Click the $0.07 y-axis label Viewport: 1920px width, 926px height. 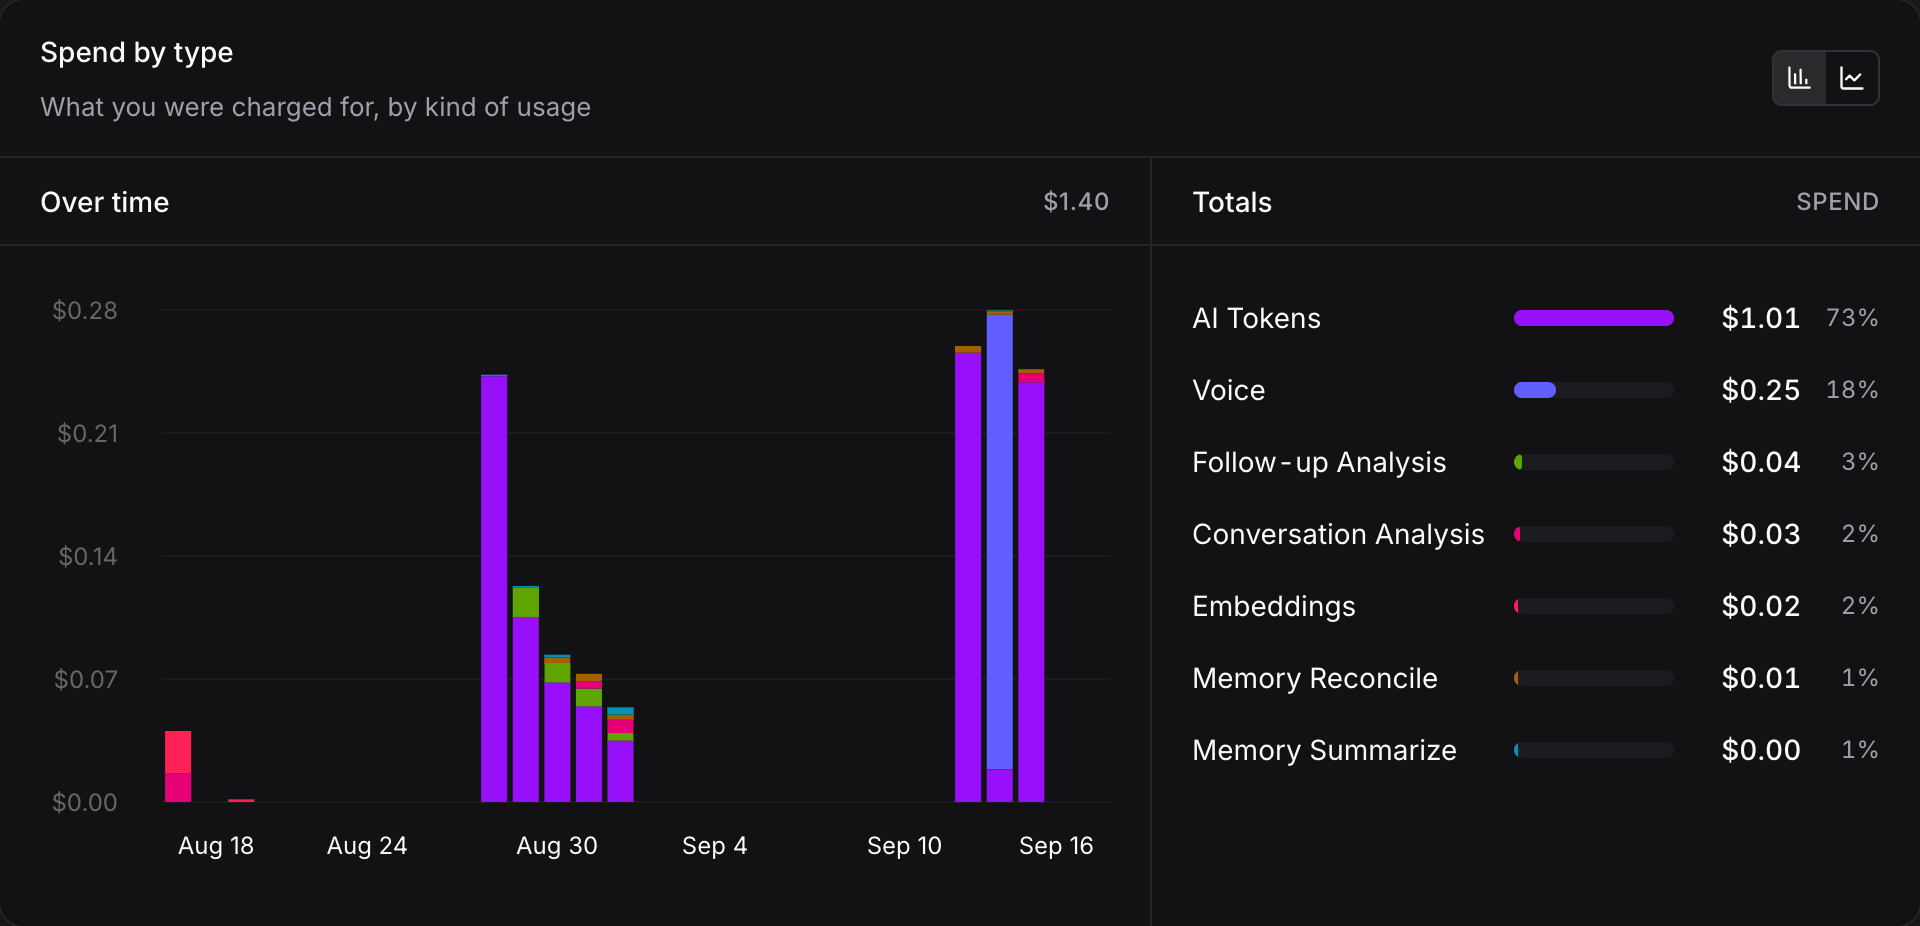pos(86,680)
